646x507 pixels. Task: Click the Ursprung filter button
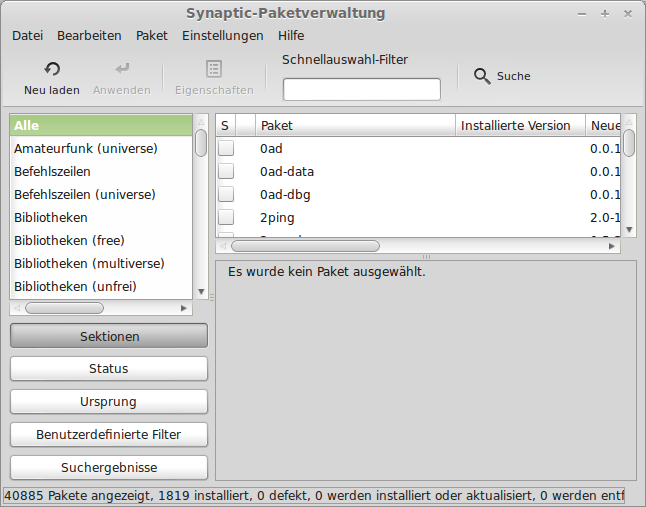[x=109, y=401]
